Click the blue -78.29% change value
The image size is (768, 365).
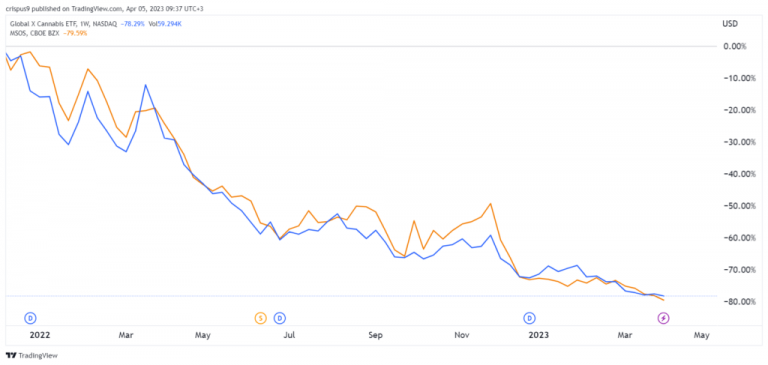[132, 24]
